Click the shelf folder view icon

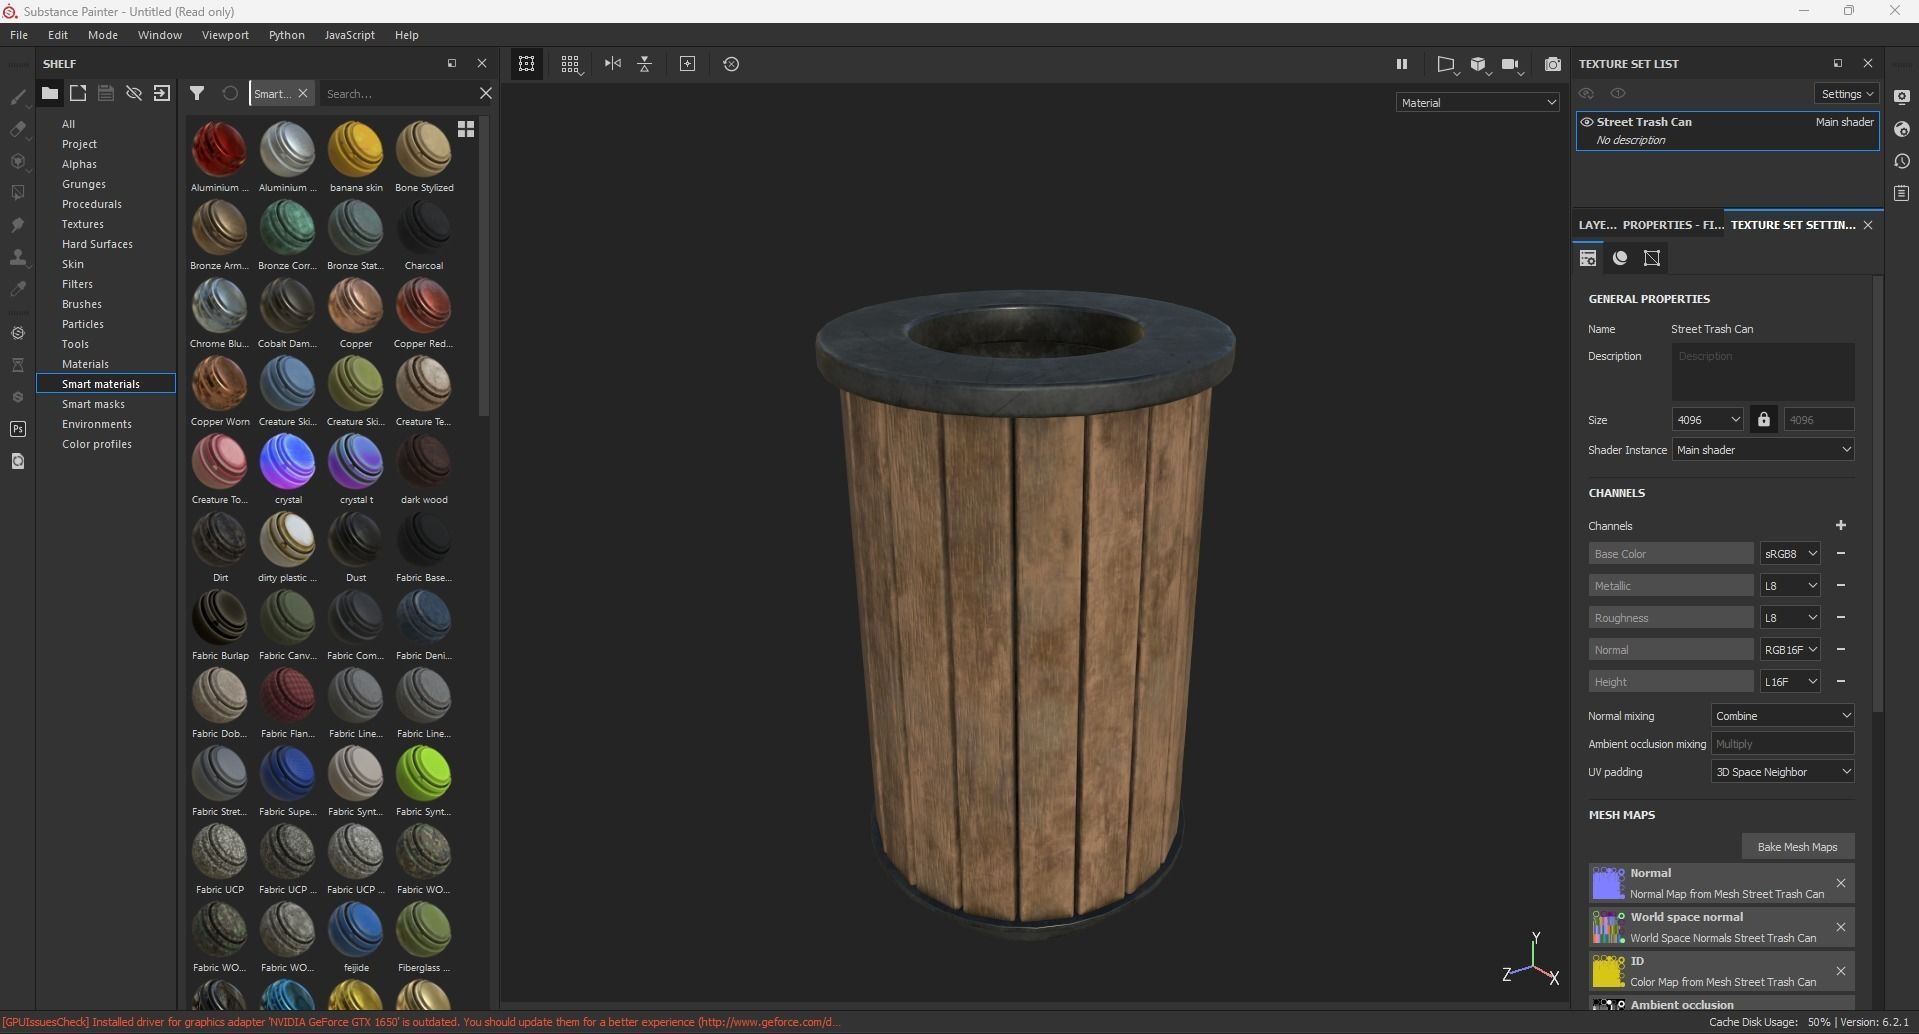[x=49, y=93]
